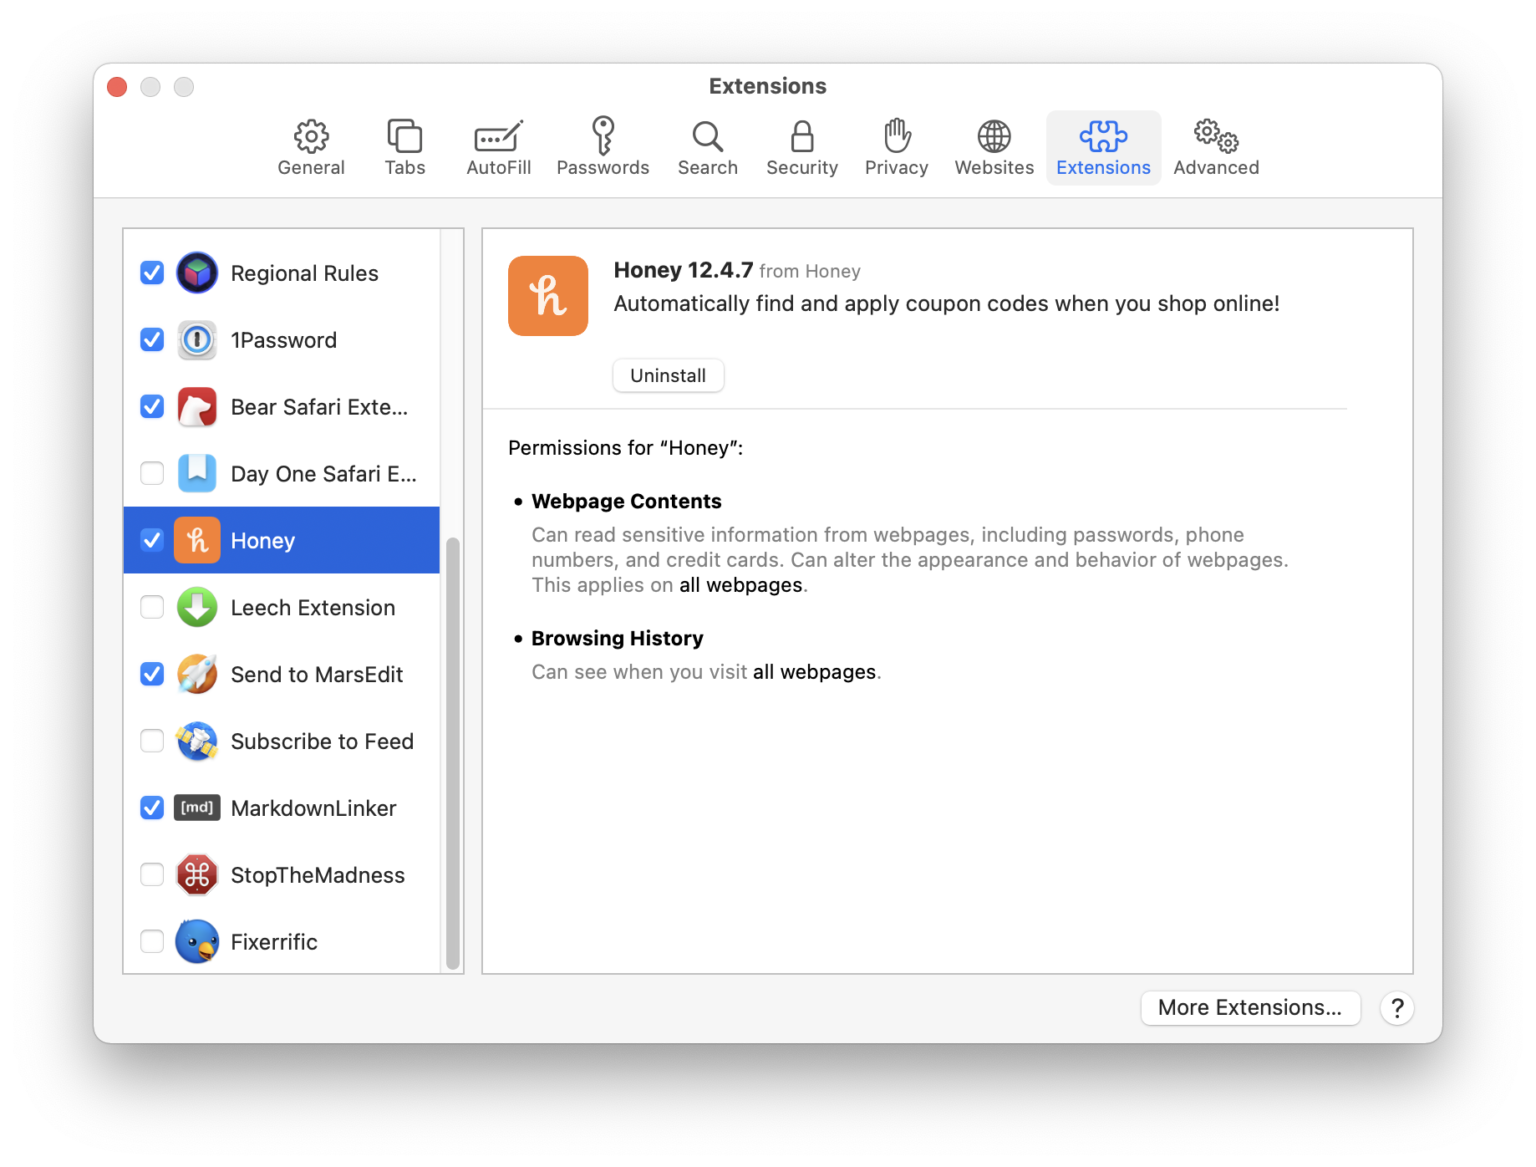Enable the Leech Extension checkbox
Viewport: 1536px width, 1167px height.
[151, 607]
